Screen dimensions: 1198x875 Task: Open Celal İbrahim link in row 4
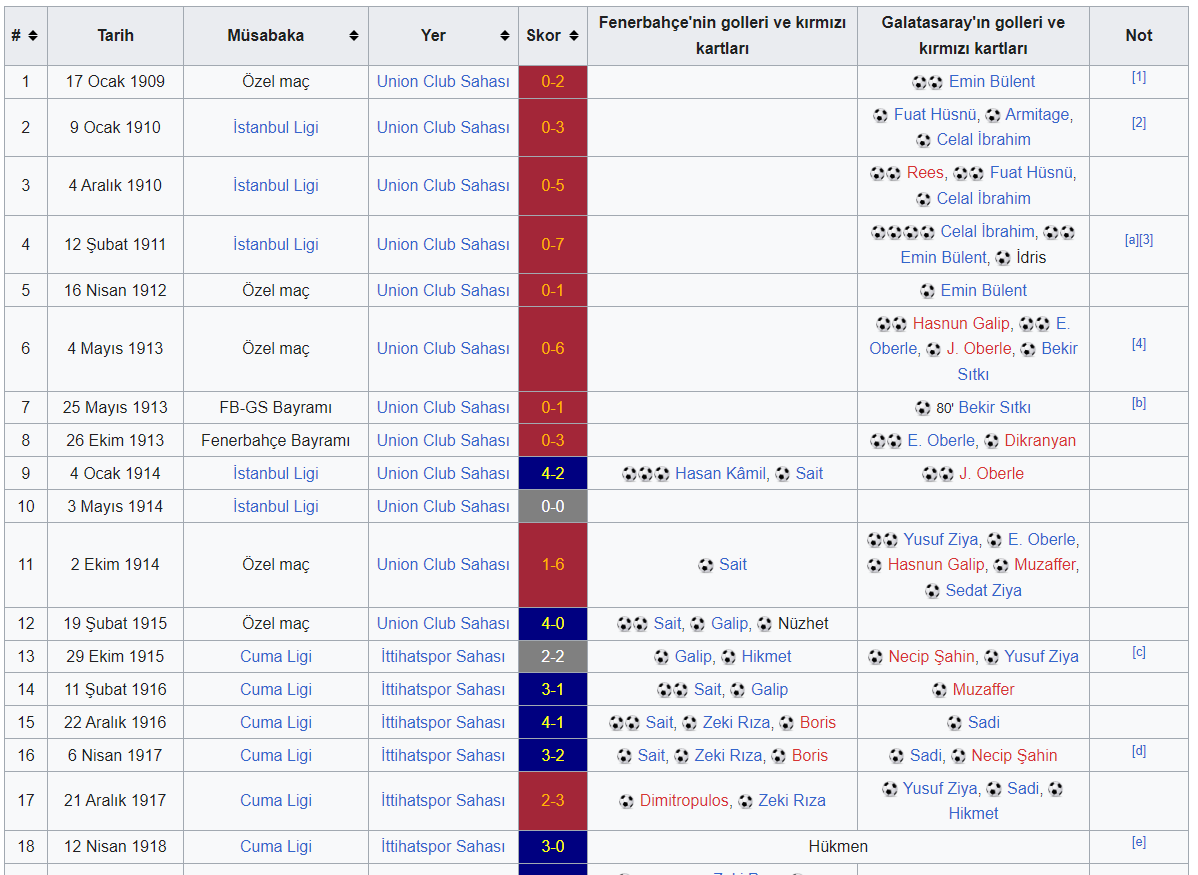tap(987, 232)
